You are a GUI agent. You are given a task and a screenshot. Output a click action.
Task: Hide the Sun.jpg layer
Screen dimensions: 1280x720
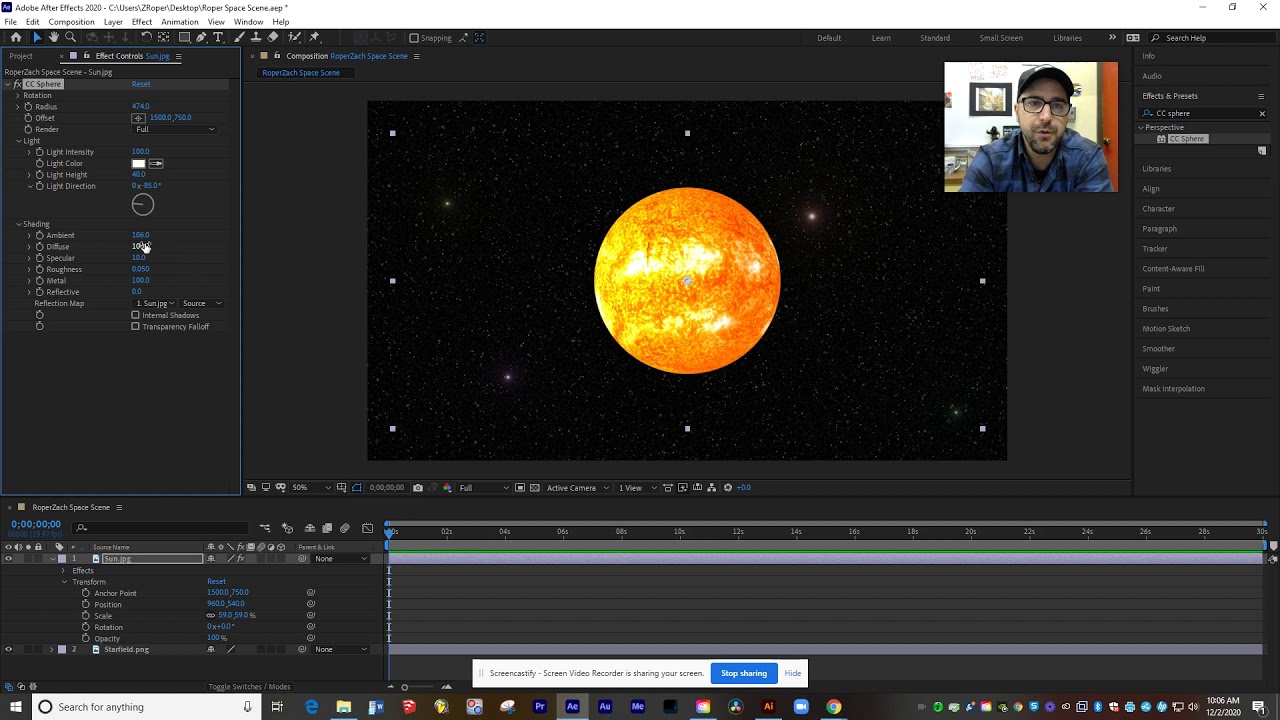[8, 559]
